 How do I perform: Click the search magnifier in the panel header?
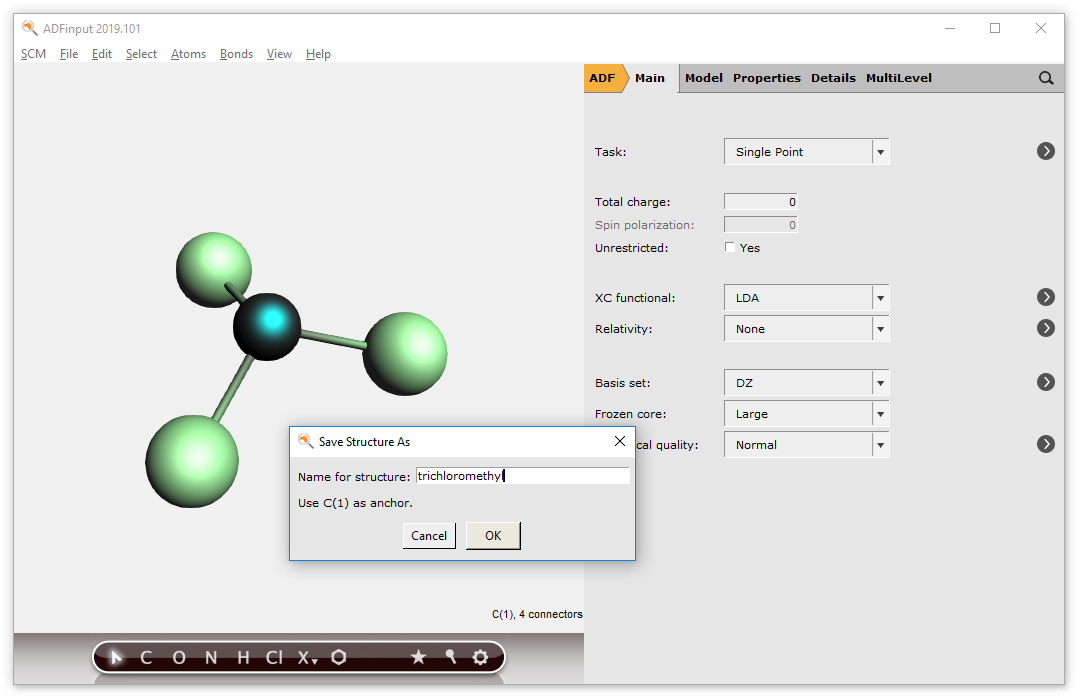[1046, 77]
